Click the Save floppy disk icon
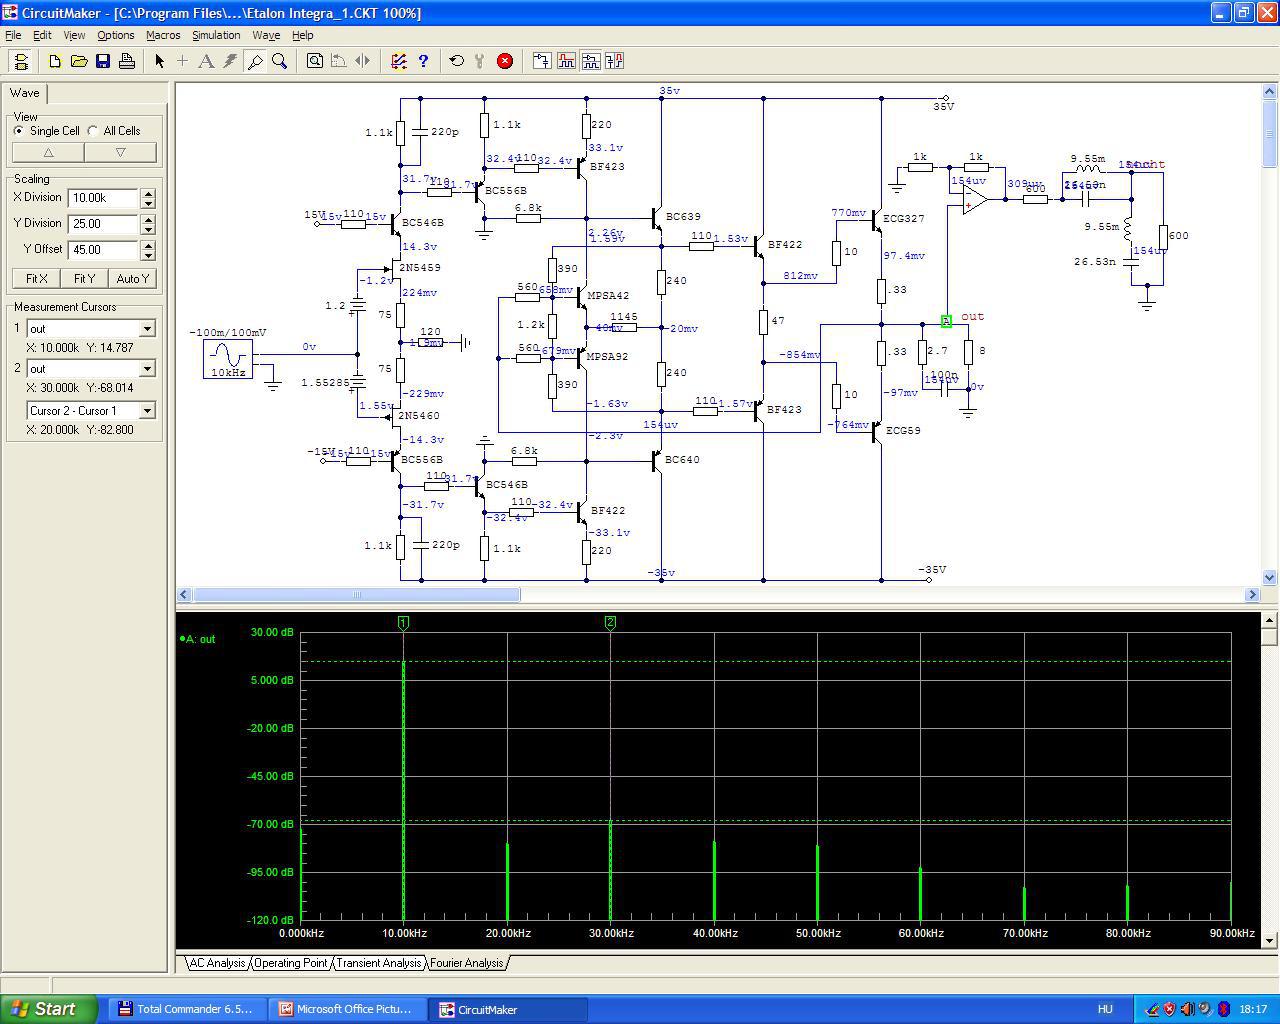Viewport: 1280px width, 1024px height. (103, 61)
